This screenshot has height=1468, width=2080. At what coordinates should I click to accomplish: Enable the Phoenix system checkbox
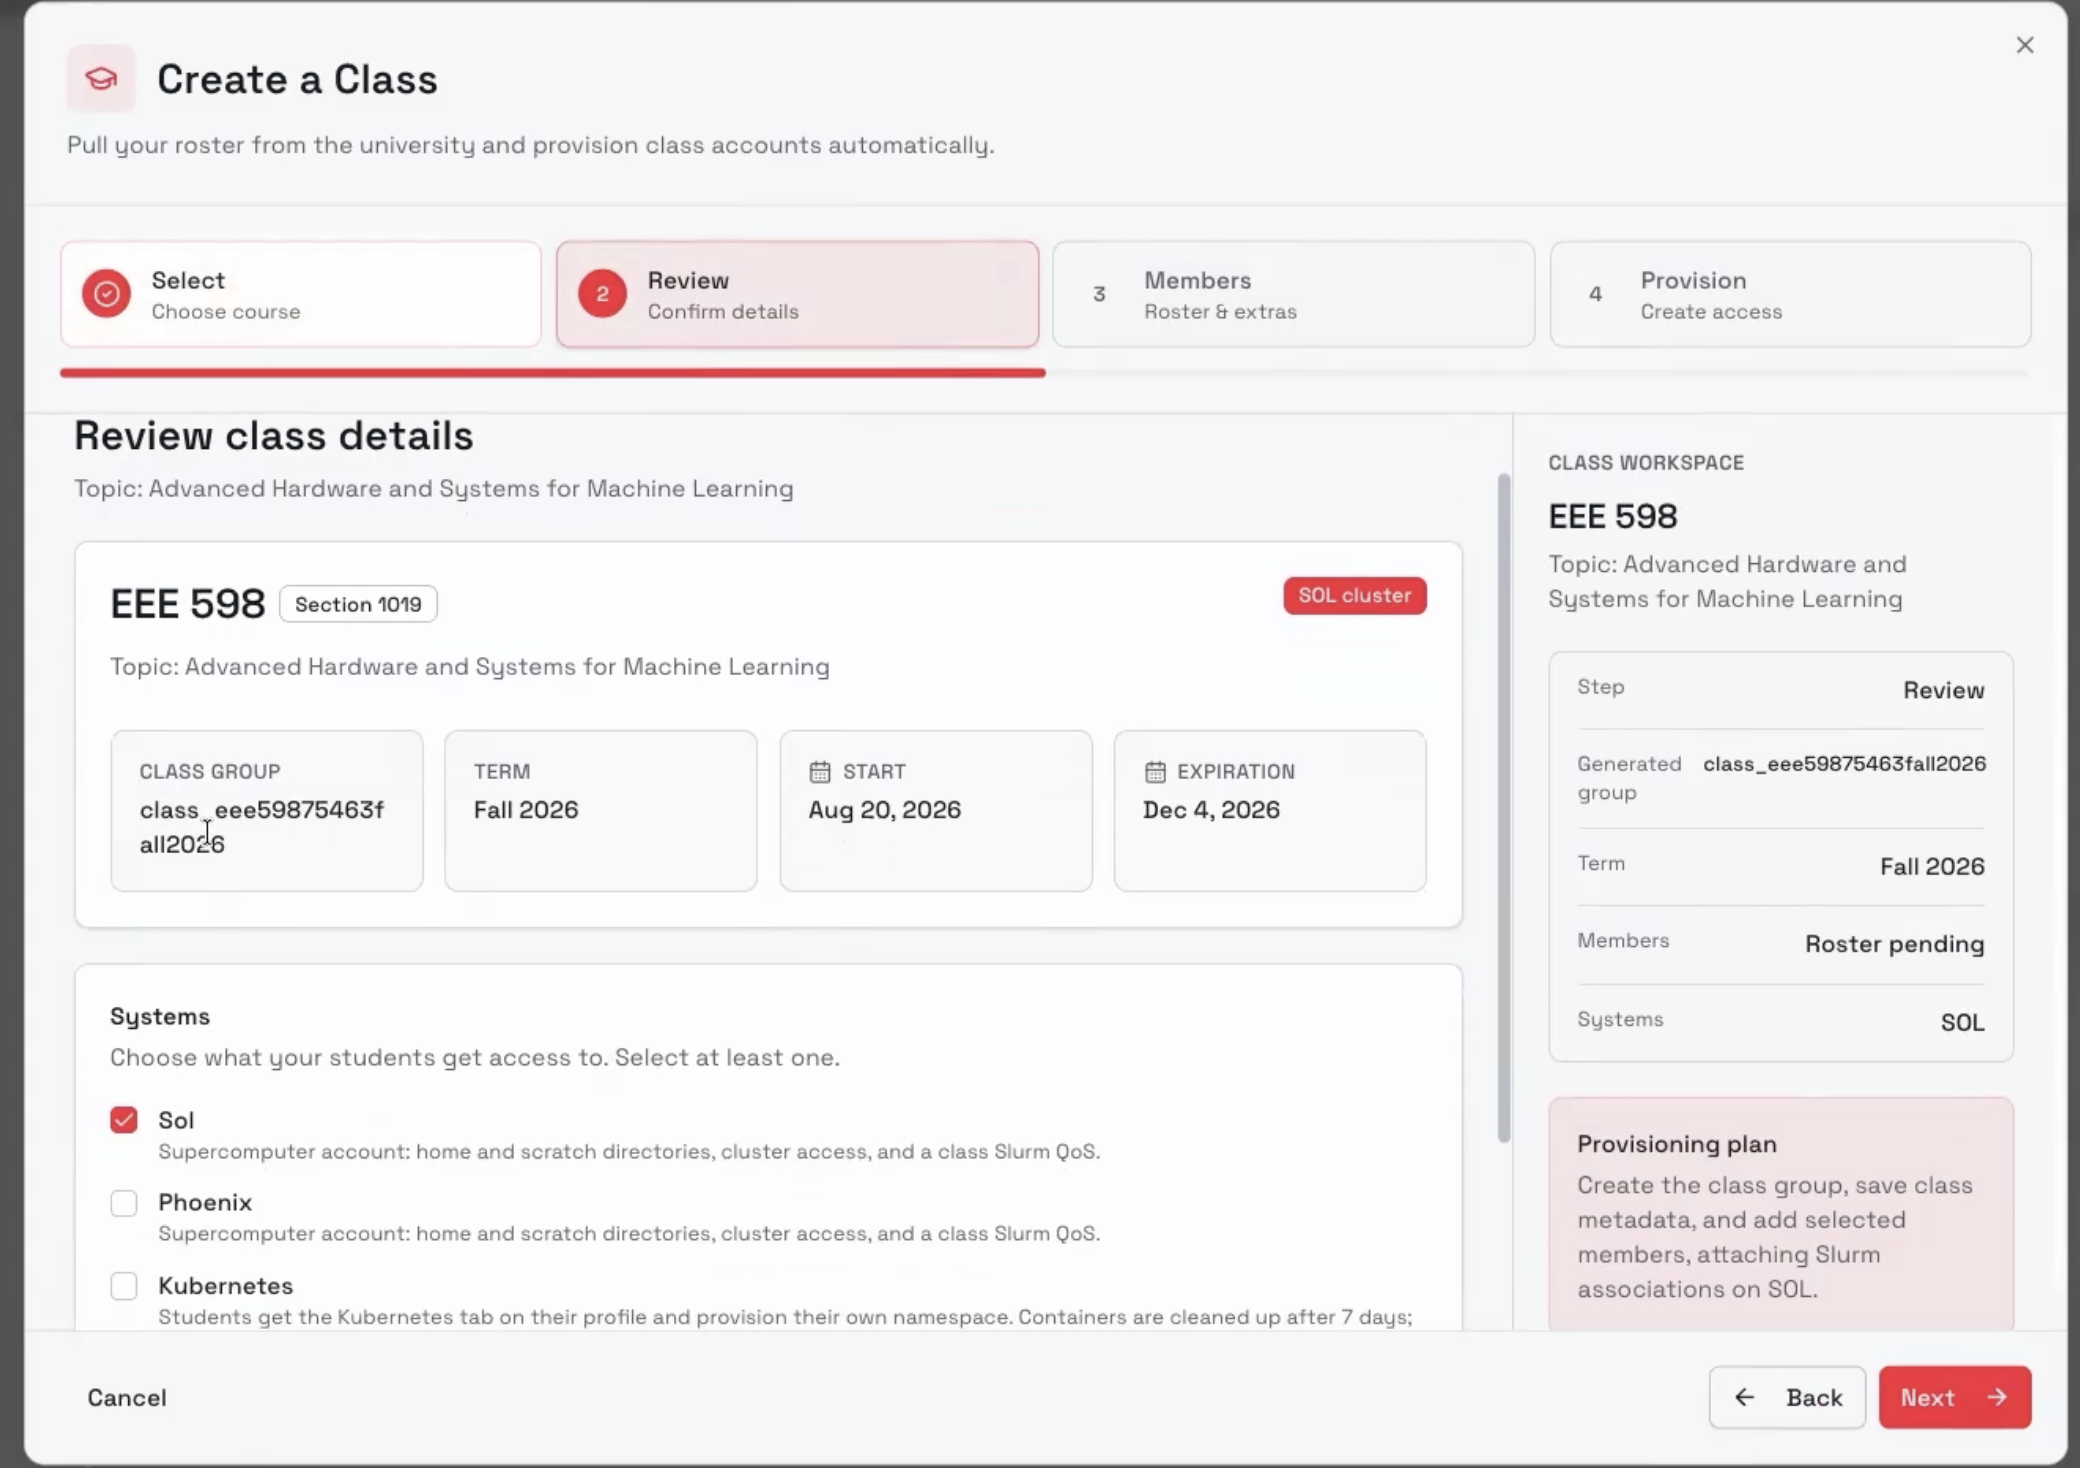[124, 1203]
